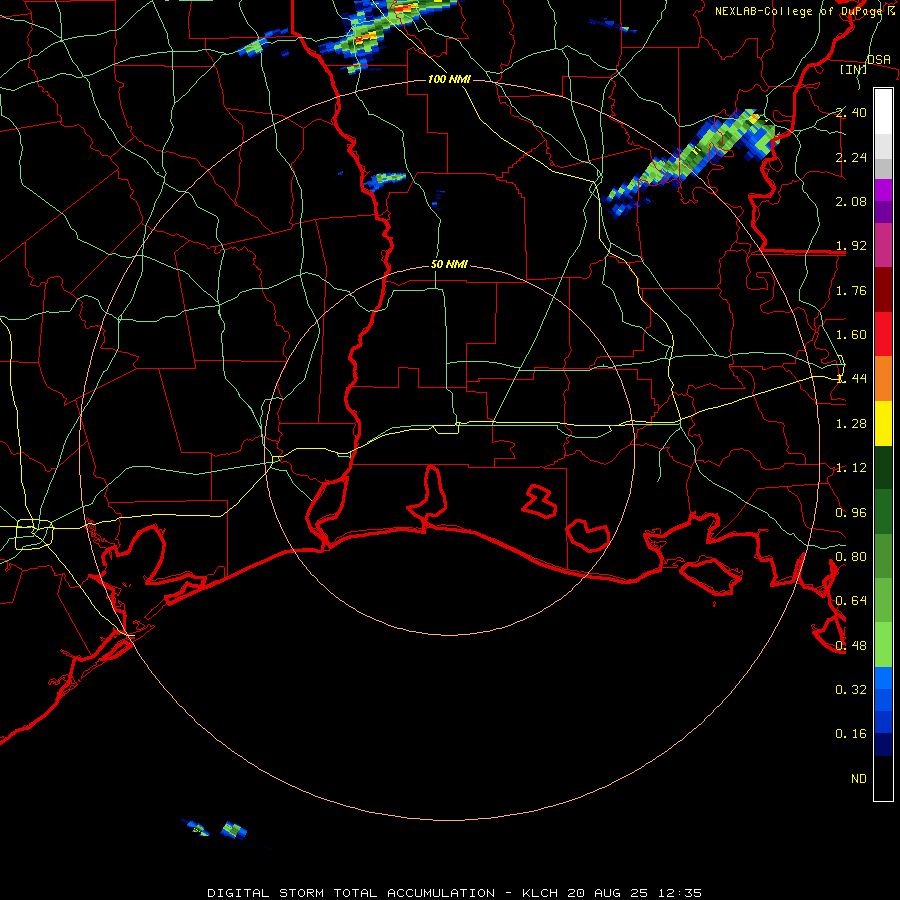
Task: Click the ND legend label
Action: point(859,778)
